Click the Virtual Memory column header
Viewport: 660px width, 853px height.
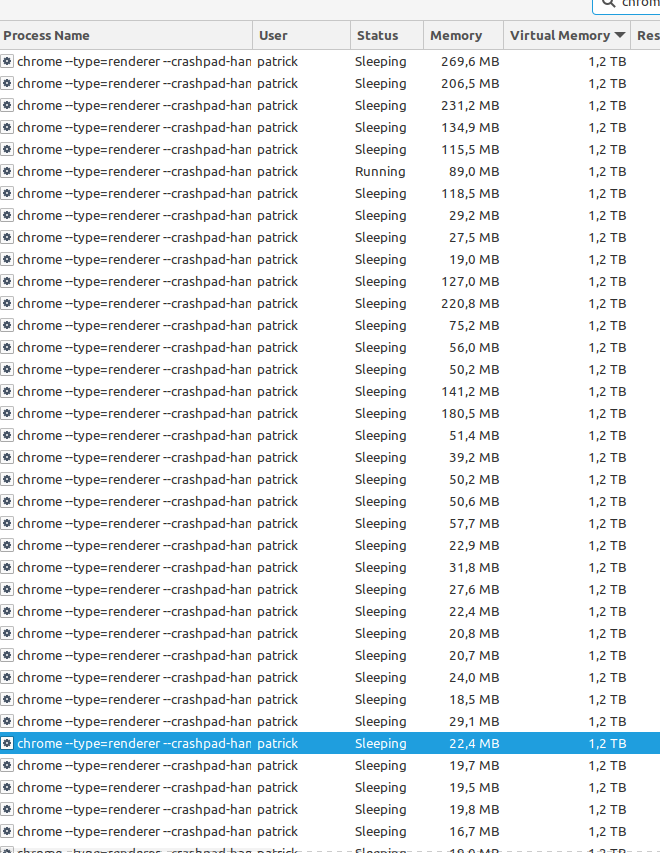click(567, 35)
